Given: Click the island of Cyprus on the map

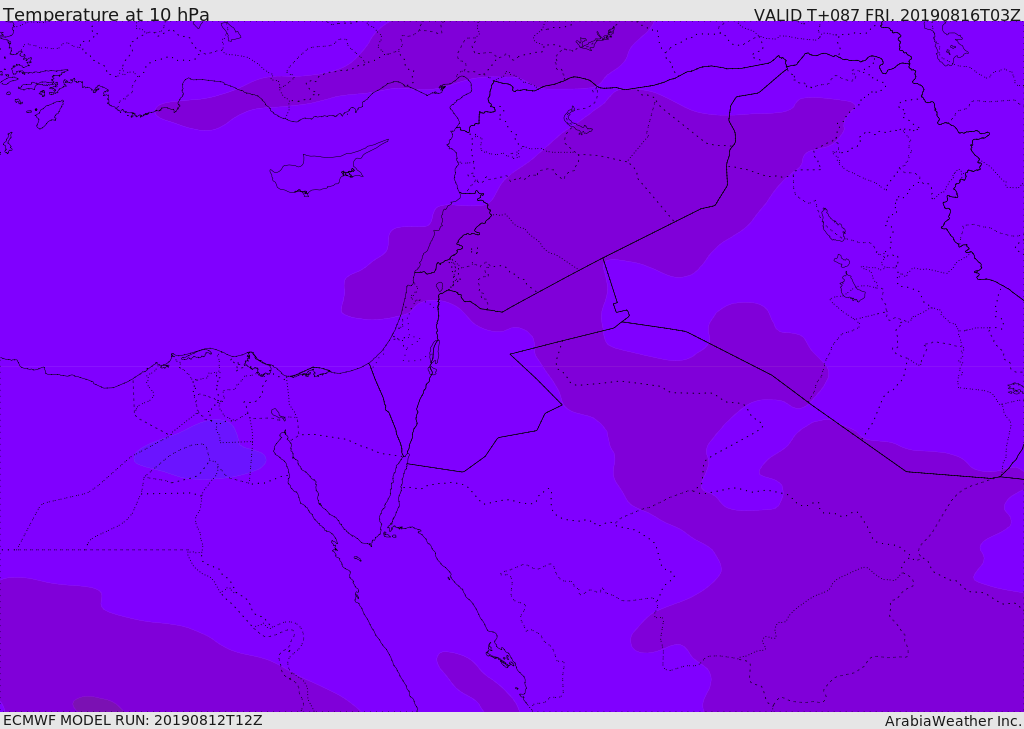Looking at the screenshot, I should click(x=327, y=169).
